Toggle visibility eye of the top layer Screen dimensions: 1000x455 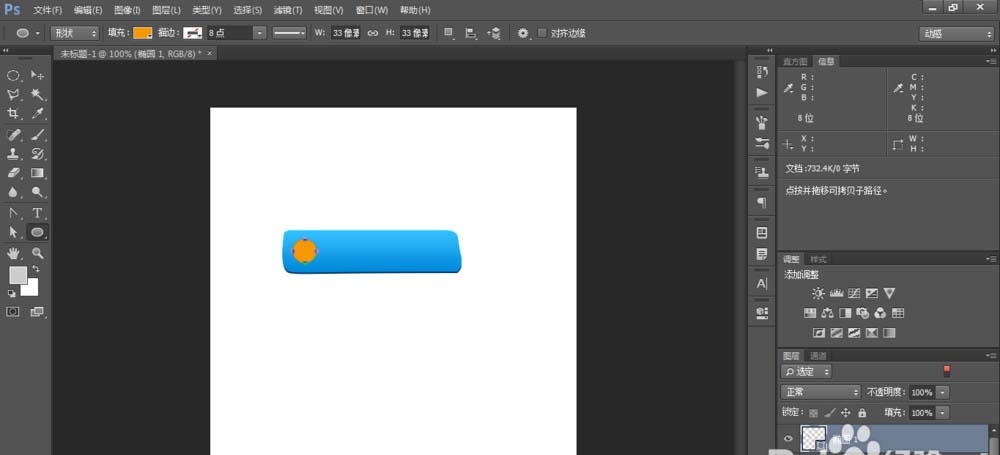(788, 438)
